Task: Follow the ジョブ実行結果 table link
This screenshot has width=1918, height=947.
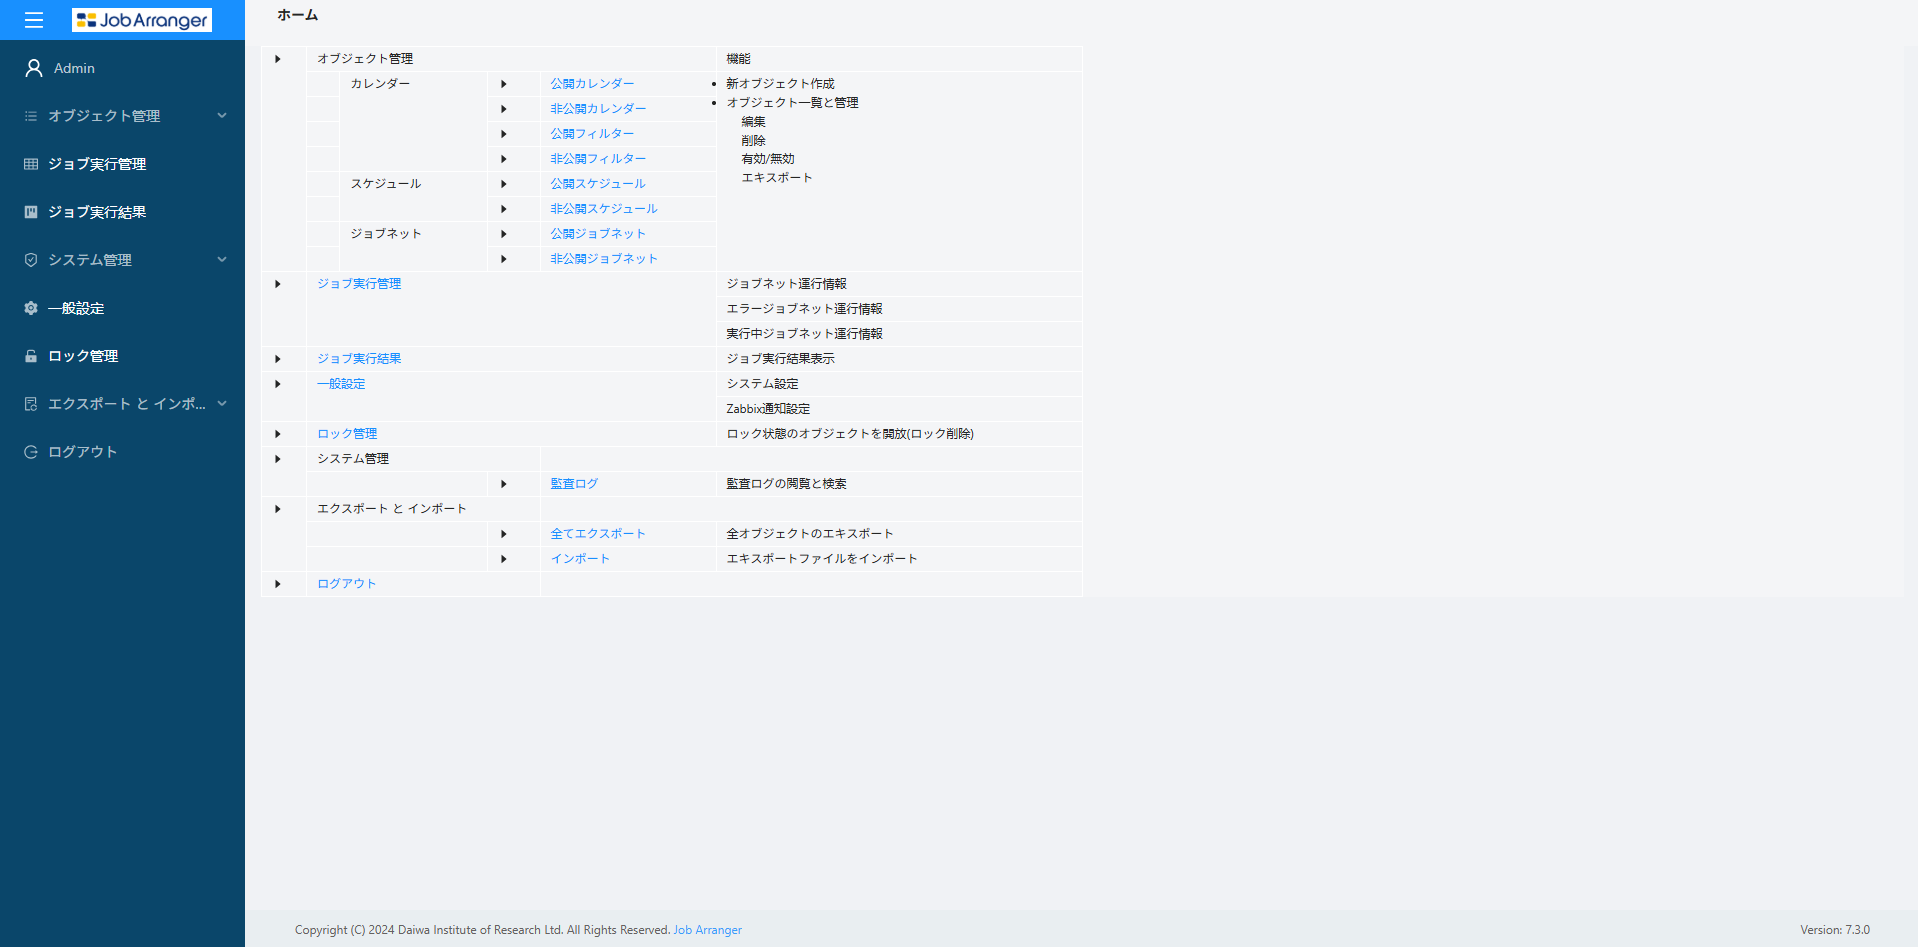Action: coord(359,359)
